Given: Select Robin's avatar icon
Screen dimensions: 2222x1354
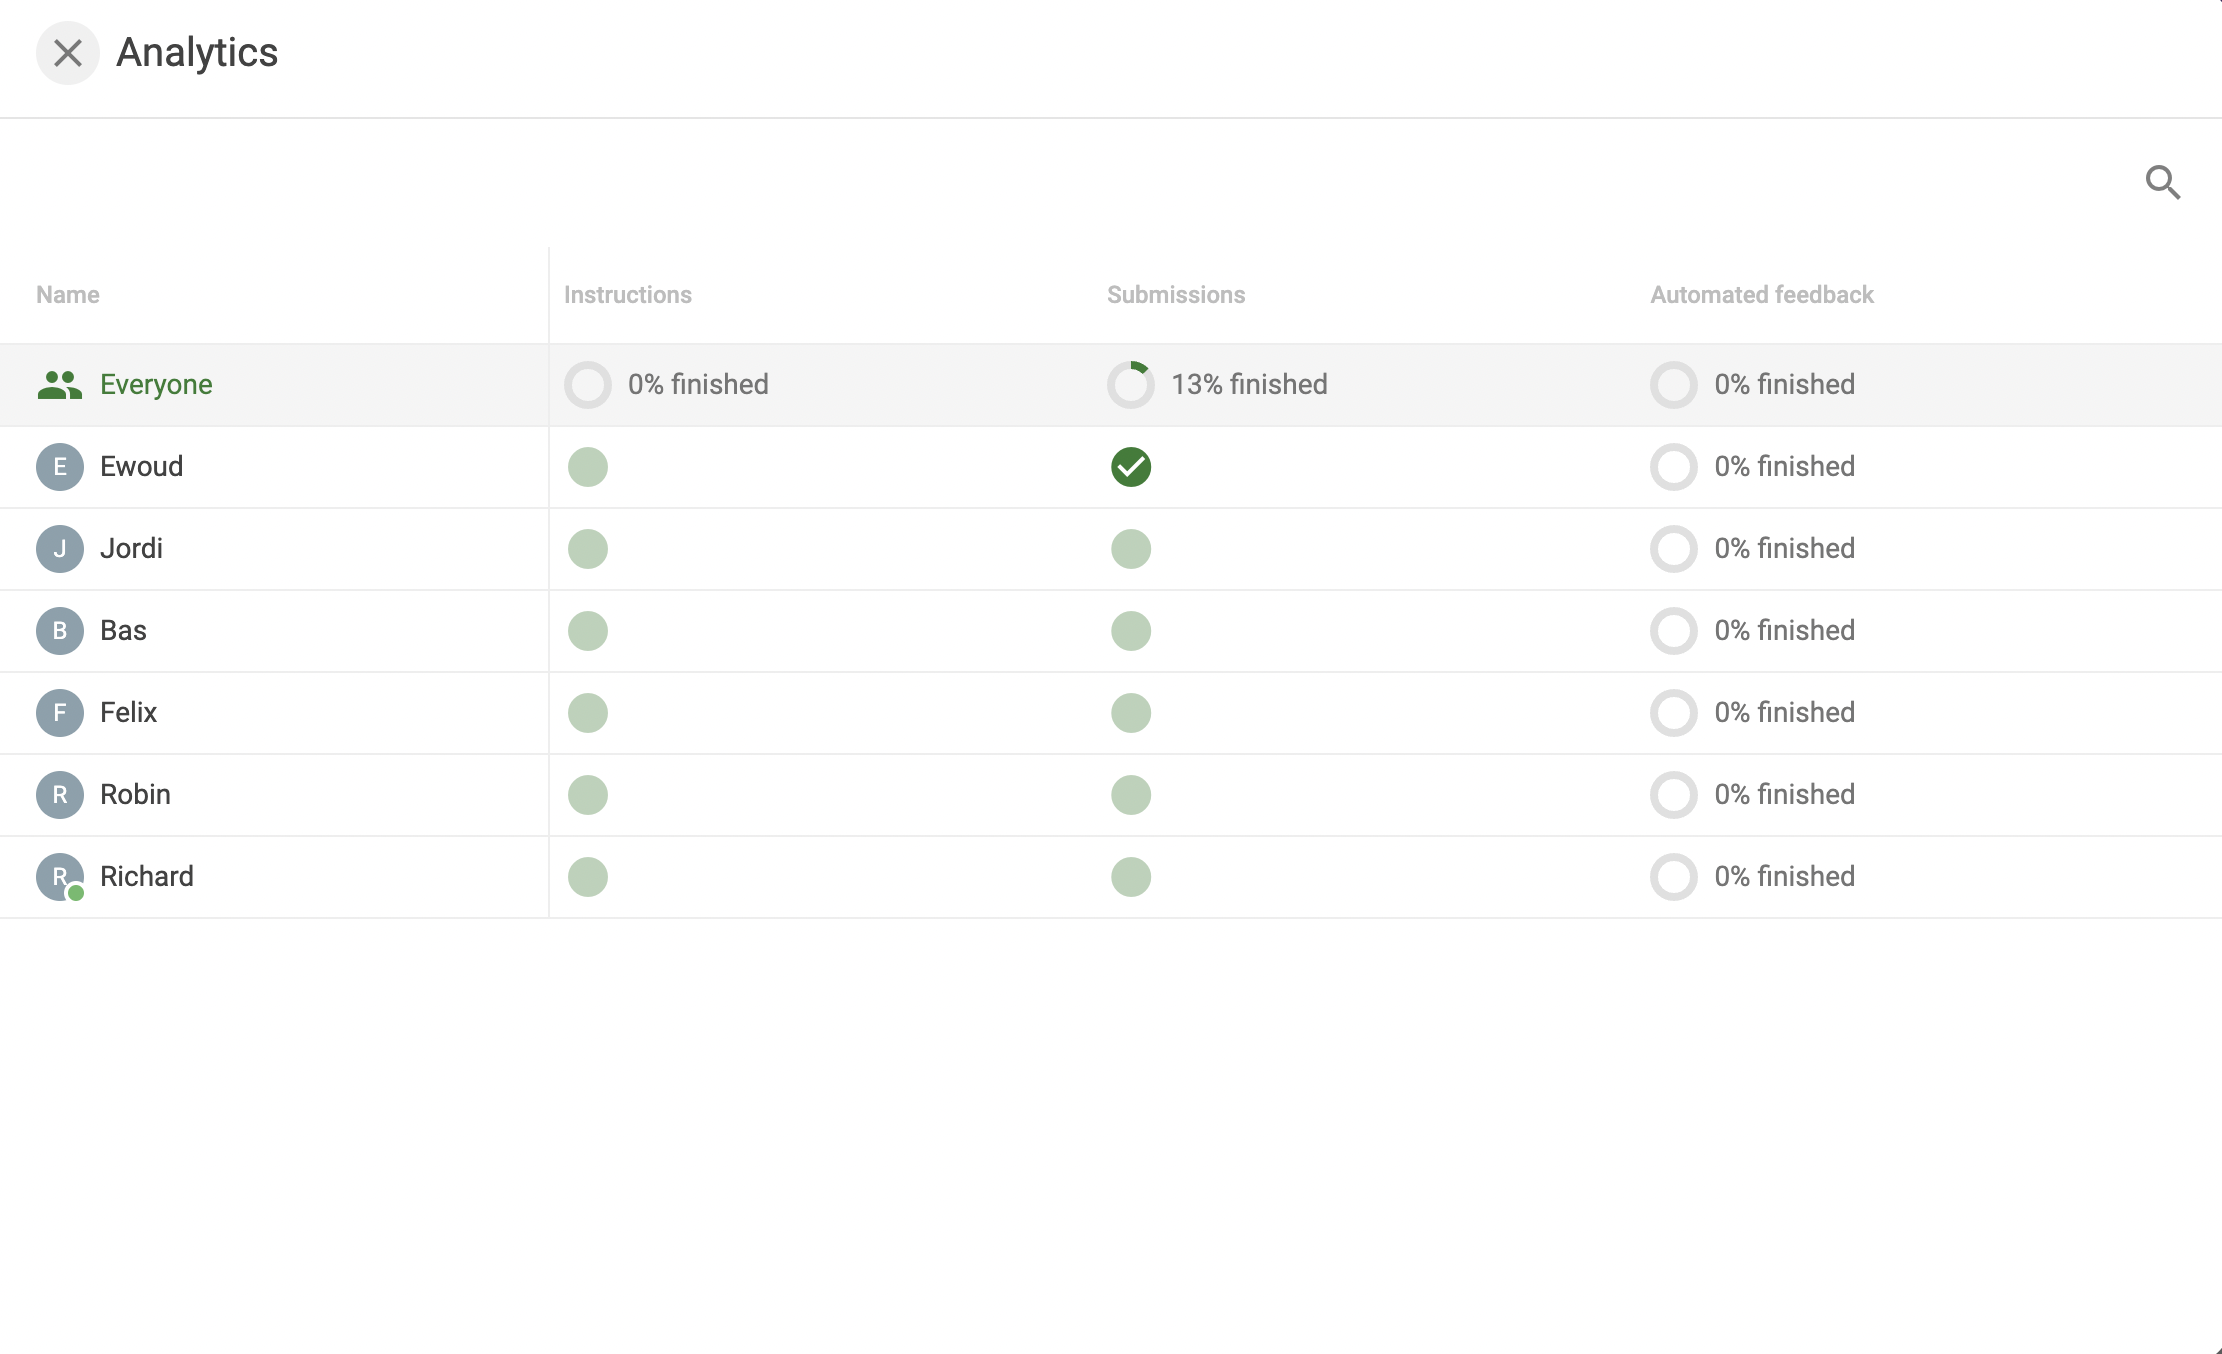Looking at the screenshot, I should 60,795.
